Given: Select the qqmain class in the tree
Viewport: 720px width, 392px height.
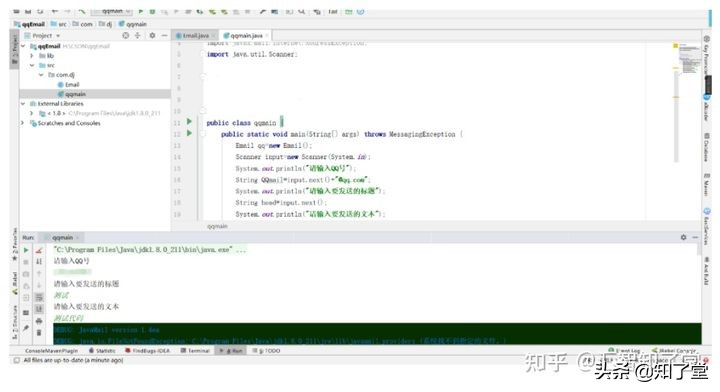Looking at the screenshot, I should coord(72,94).
